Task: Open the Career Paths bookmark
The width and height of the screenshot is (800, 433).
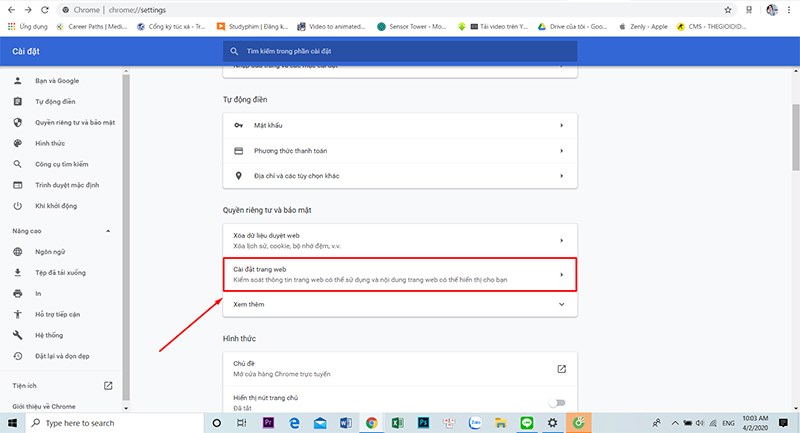Action: (92, 27)
